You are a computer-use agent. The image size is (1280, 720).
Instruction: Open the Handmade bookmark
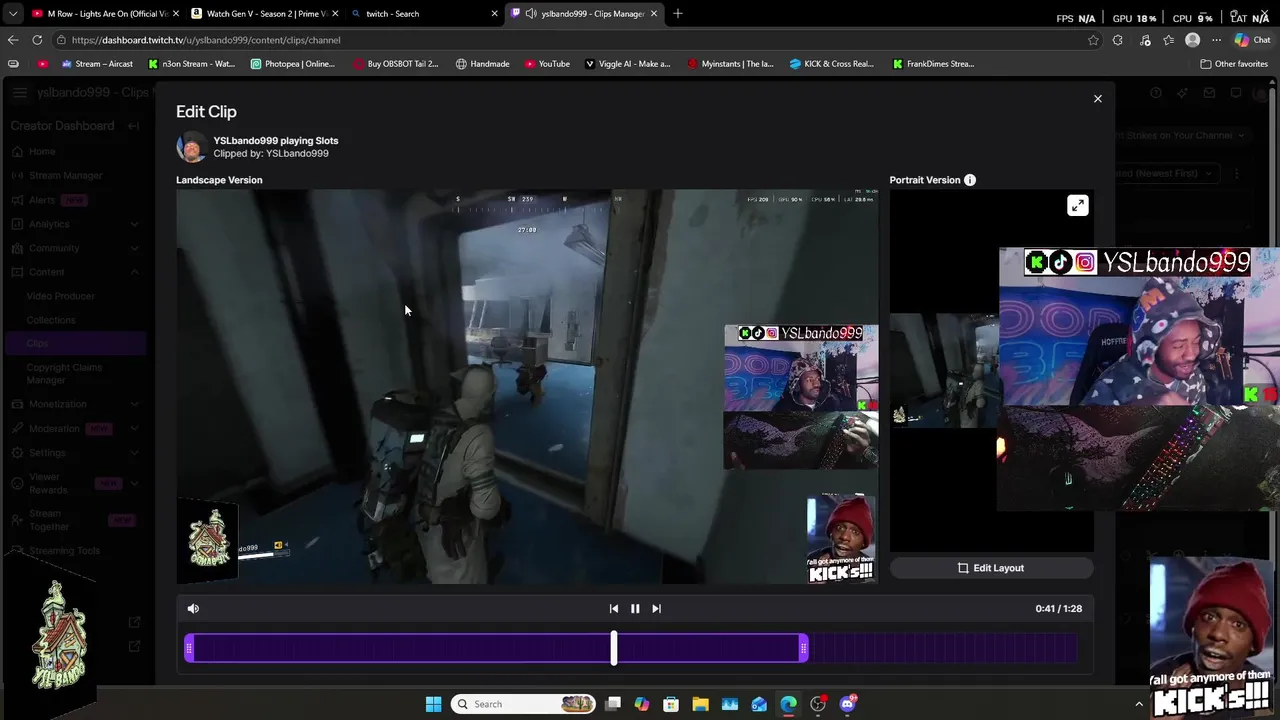(482, 64)
